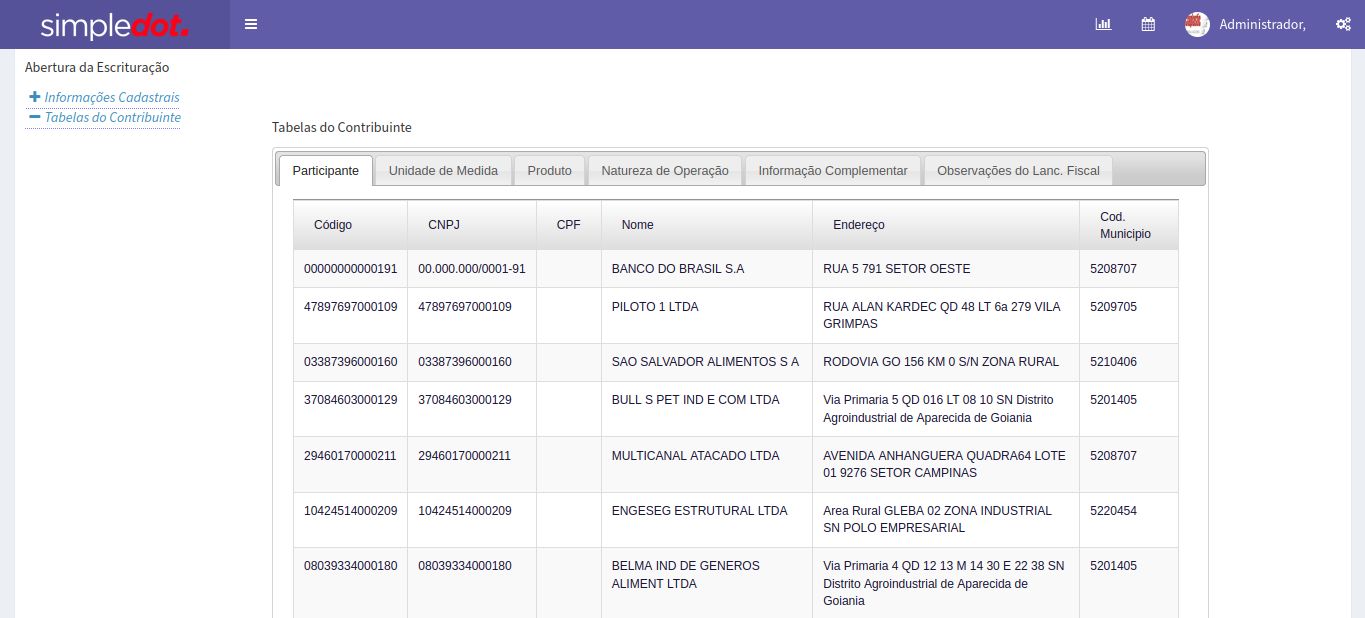Open the Produto tab
1365x618 pixels.
tap(549, 171)
